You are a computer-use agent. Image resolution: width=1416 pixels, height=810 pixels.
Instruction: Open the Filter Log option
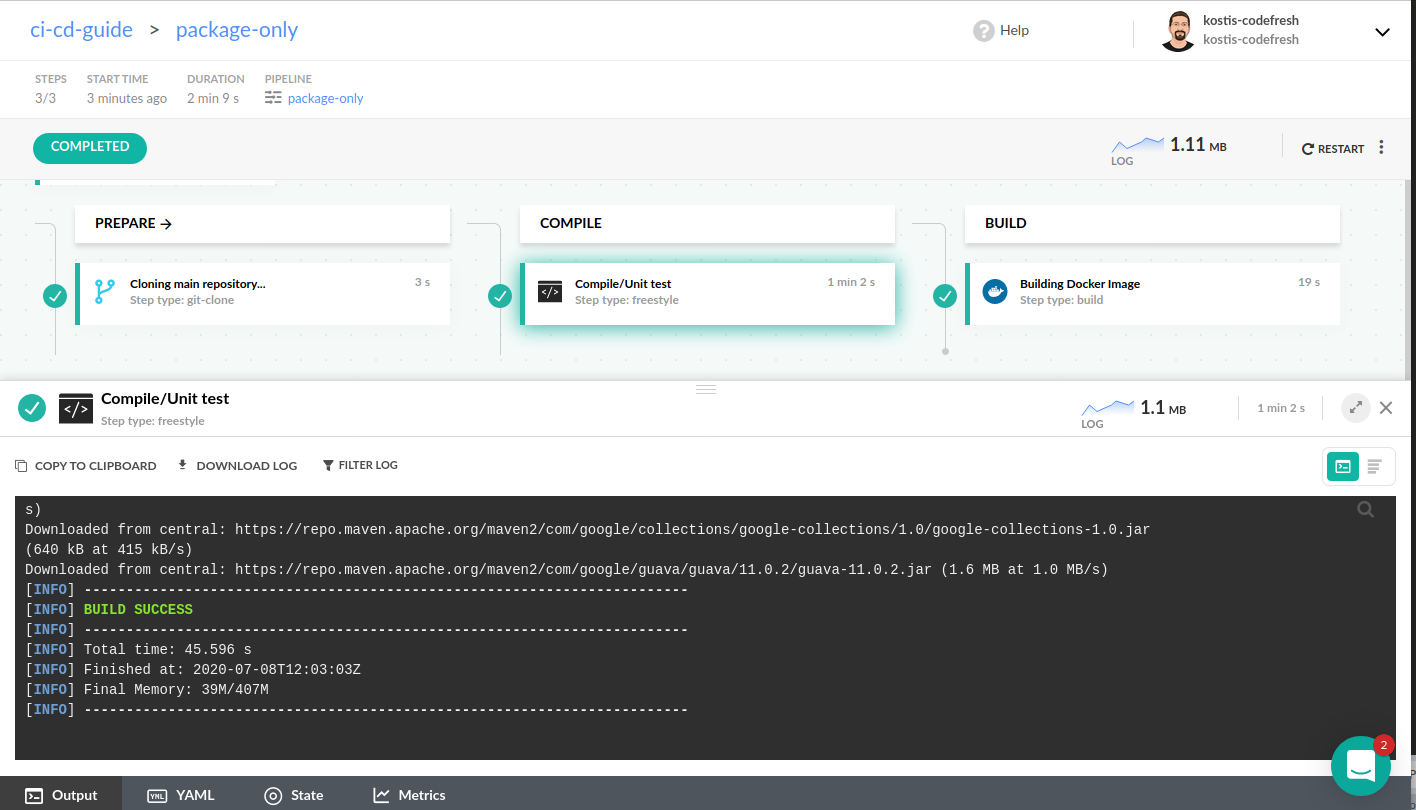tap(360, 465)
